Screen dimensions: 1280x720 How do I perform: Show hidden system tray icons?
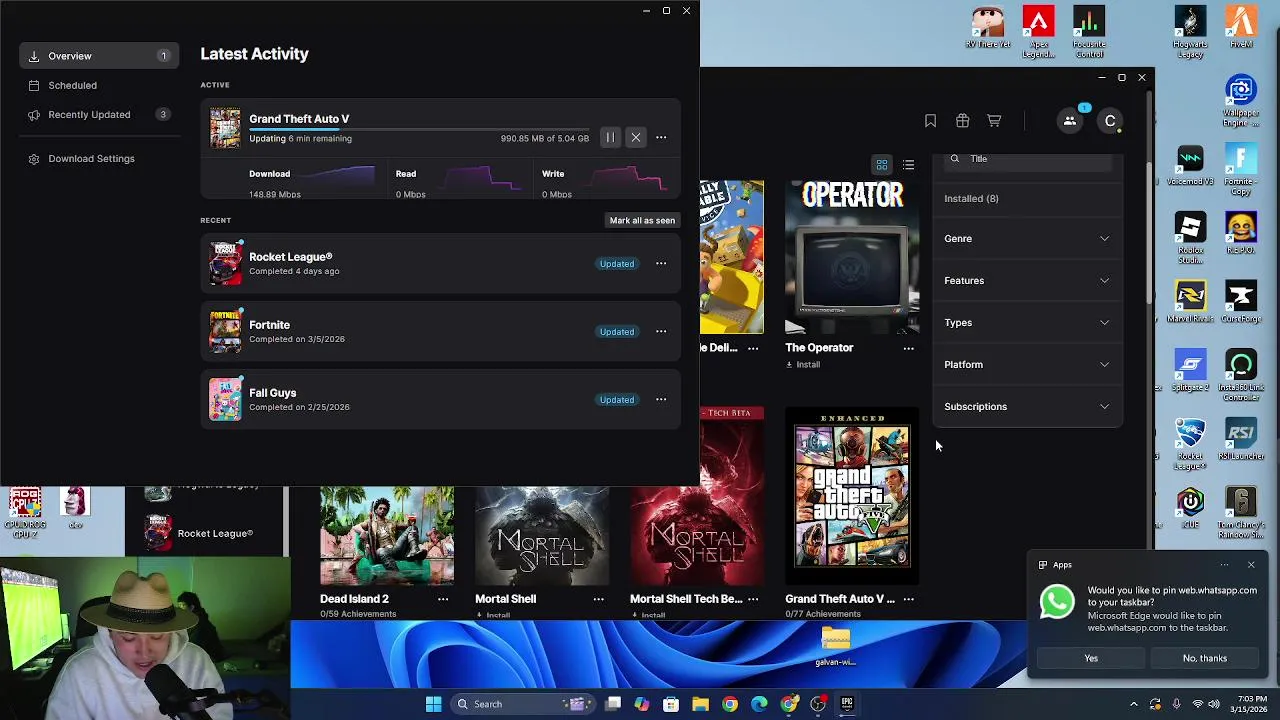[x=1133, y=704]
